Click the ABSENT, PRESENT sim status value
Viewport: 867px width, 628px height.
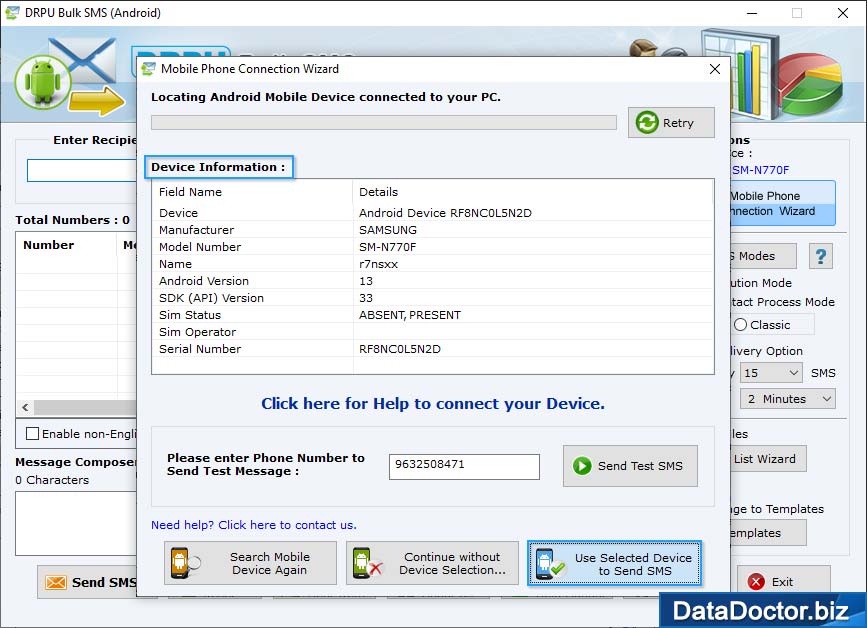pos(410,315)
